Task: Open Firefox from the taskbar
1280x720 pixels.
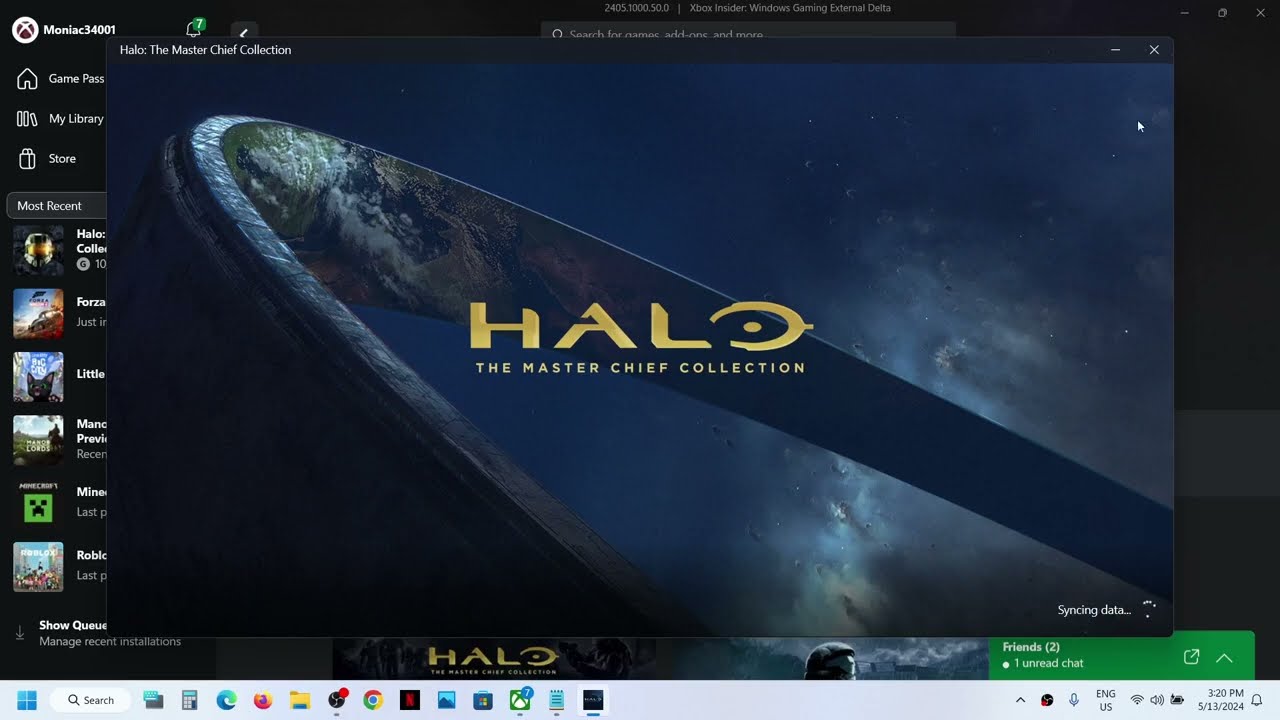Action: pyautogui.click(x=263, y=700)
